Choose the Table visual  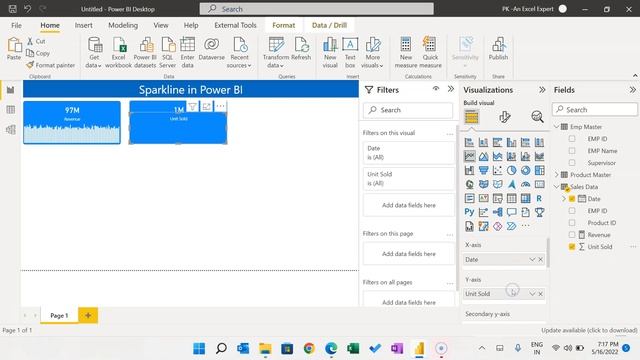point(511,198)
